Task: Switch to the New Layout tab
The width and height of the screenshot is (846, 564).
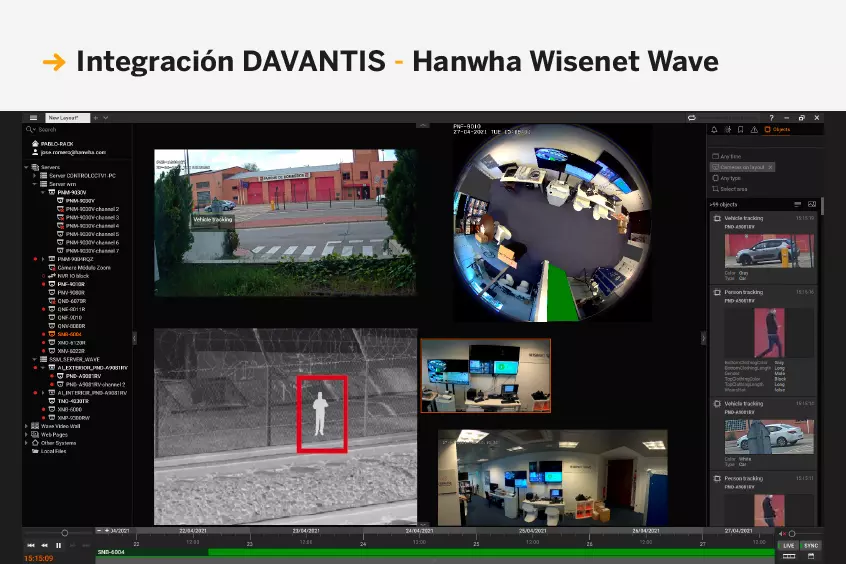Action: pos(67,118)
